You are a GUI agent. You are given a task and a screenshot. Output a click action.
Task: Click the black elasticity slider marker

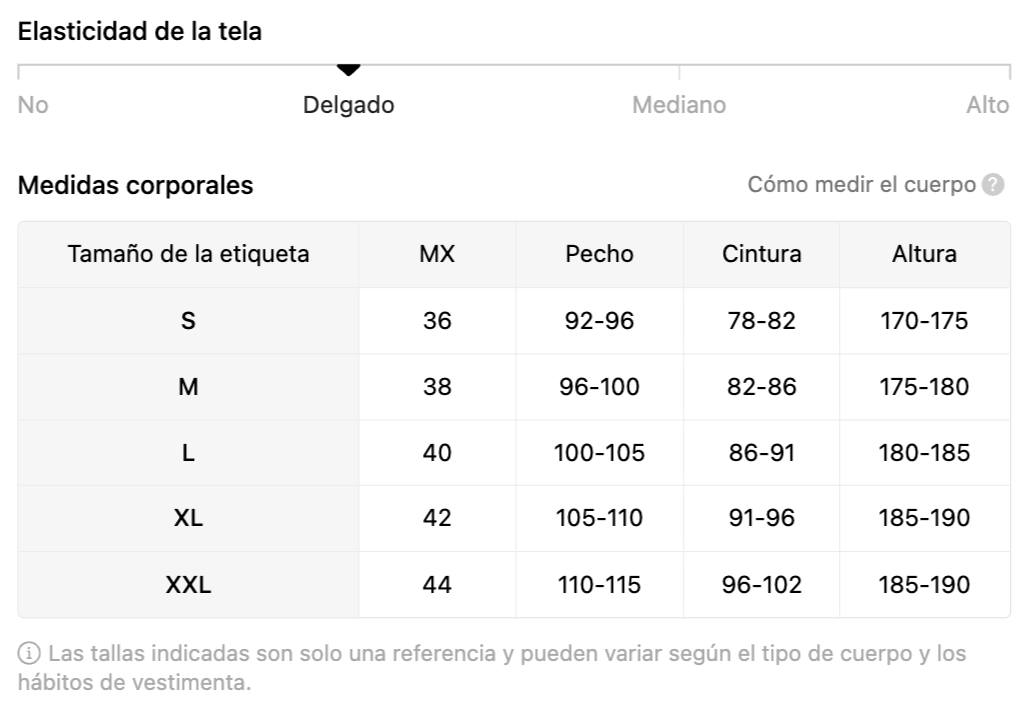(348, 70)
